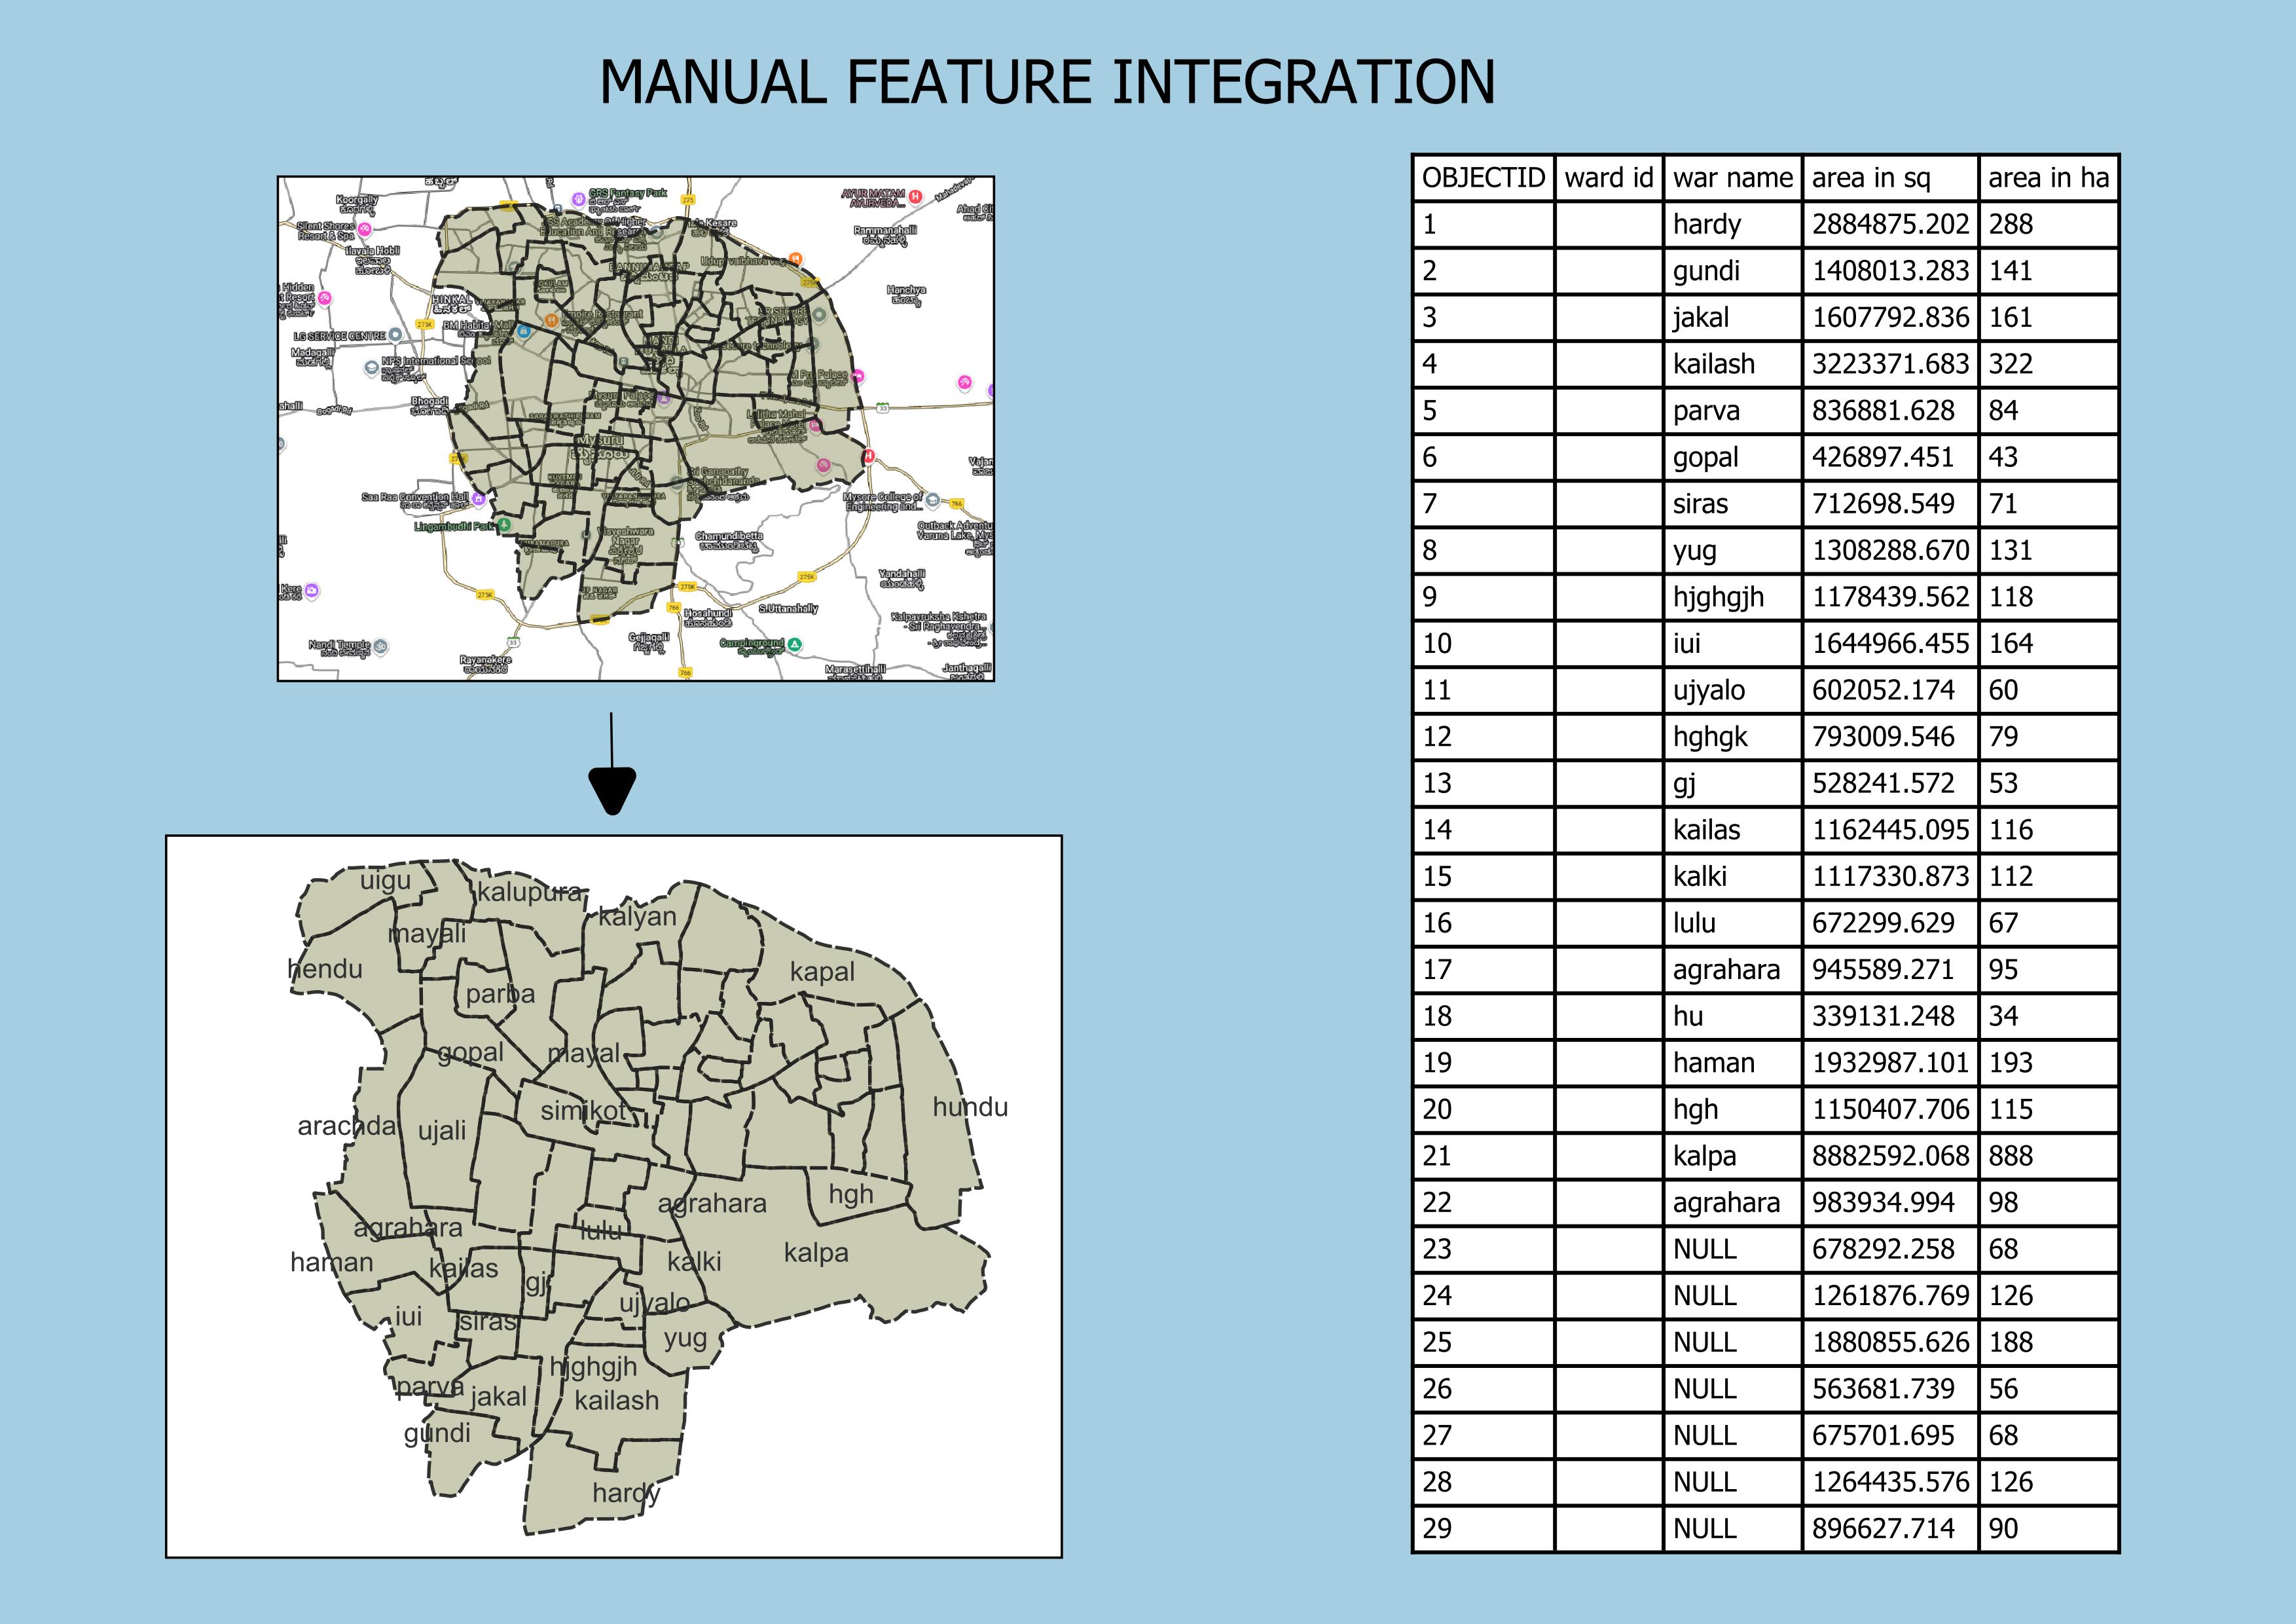Click the NPS International School marker icon

[371, 369]
